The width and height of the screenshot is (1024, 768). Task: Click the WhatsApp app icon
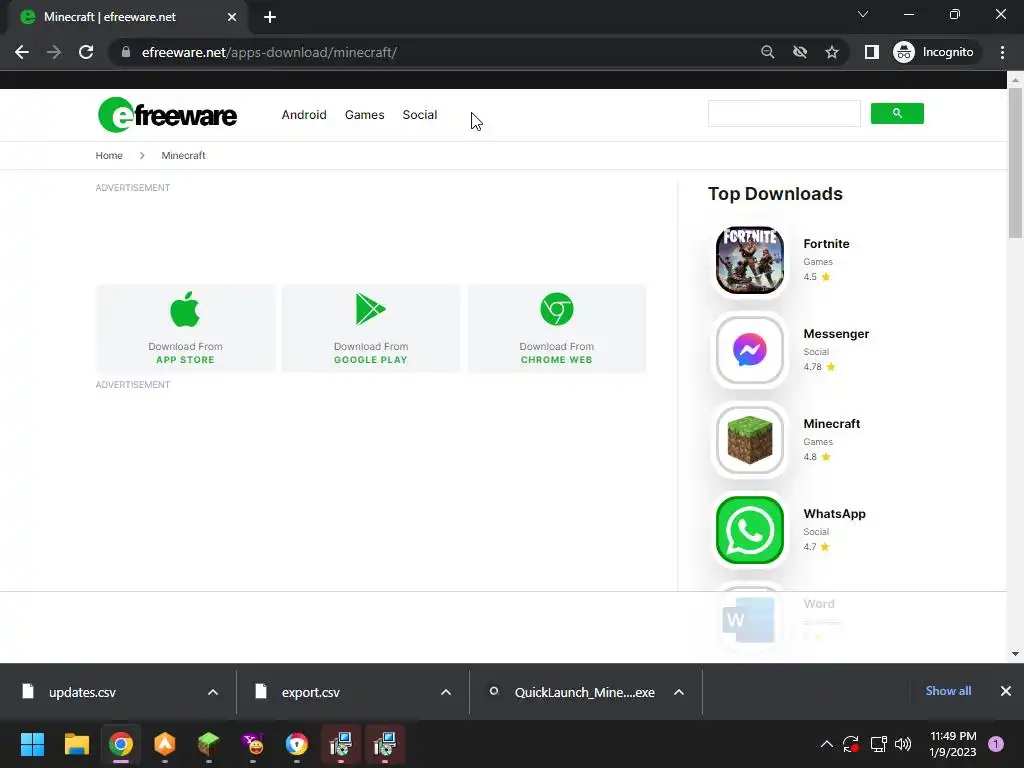750,530
